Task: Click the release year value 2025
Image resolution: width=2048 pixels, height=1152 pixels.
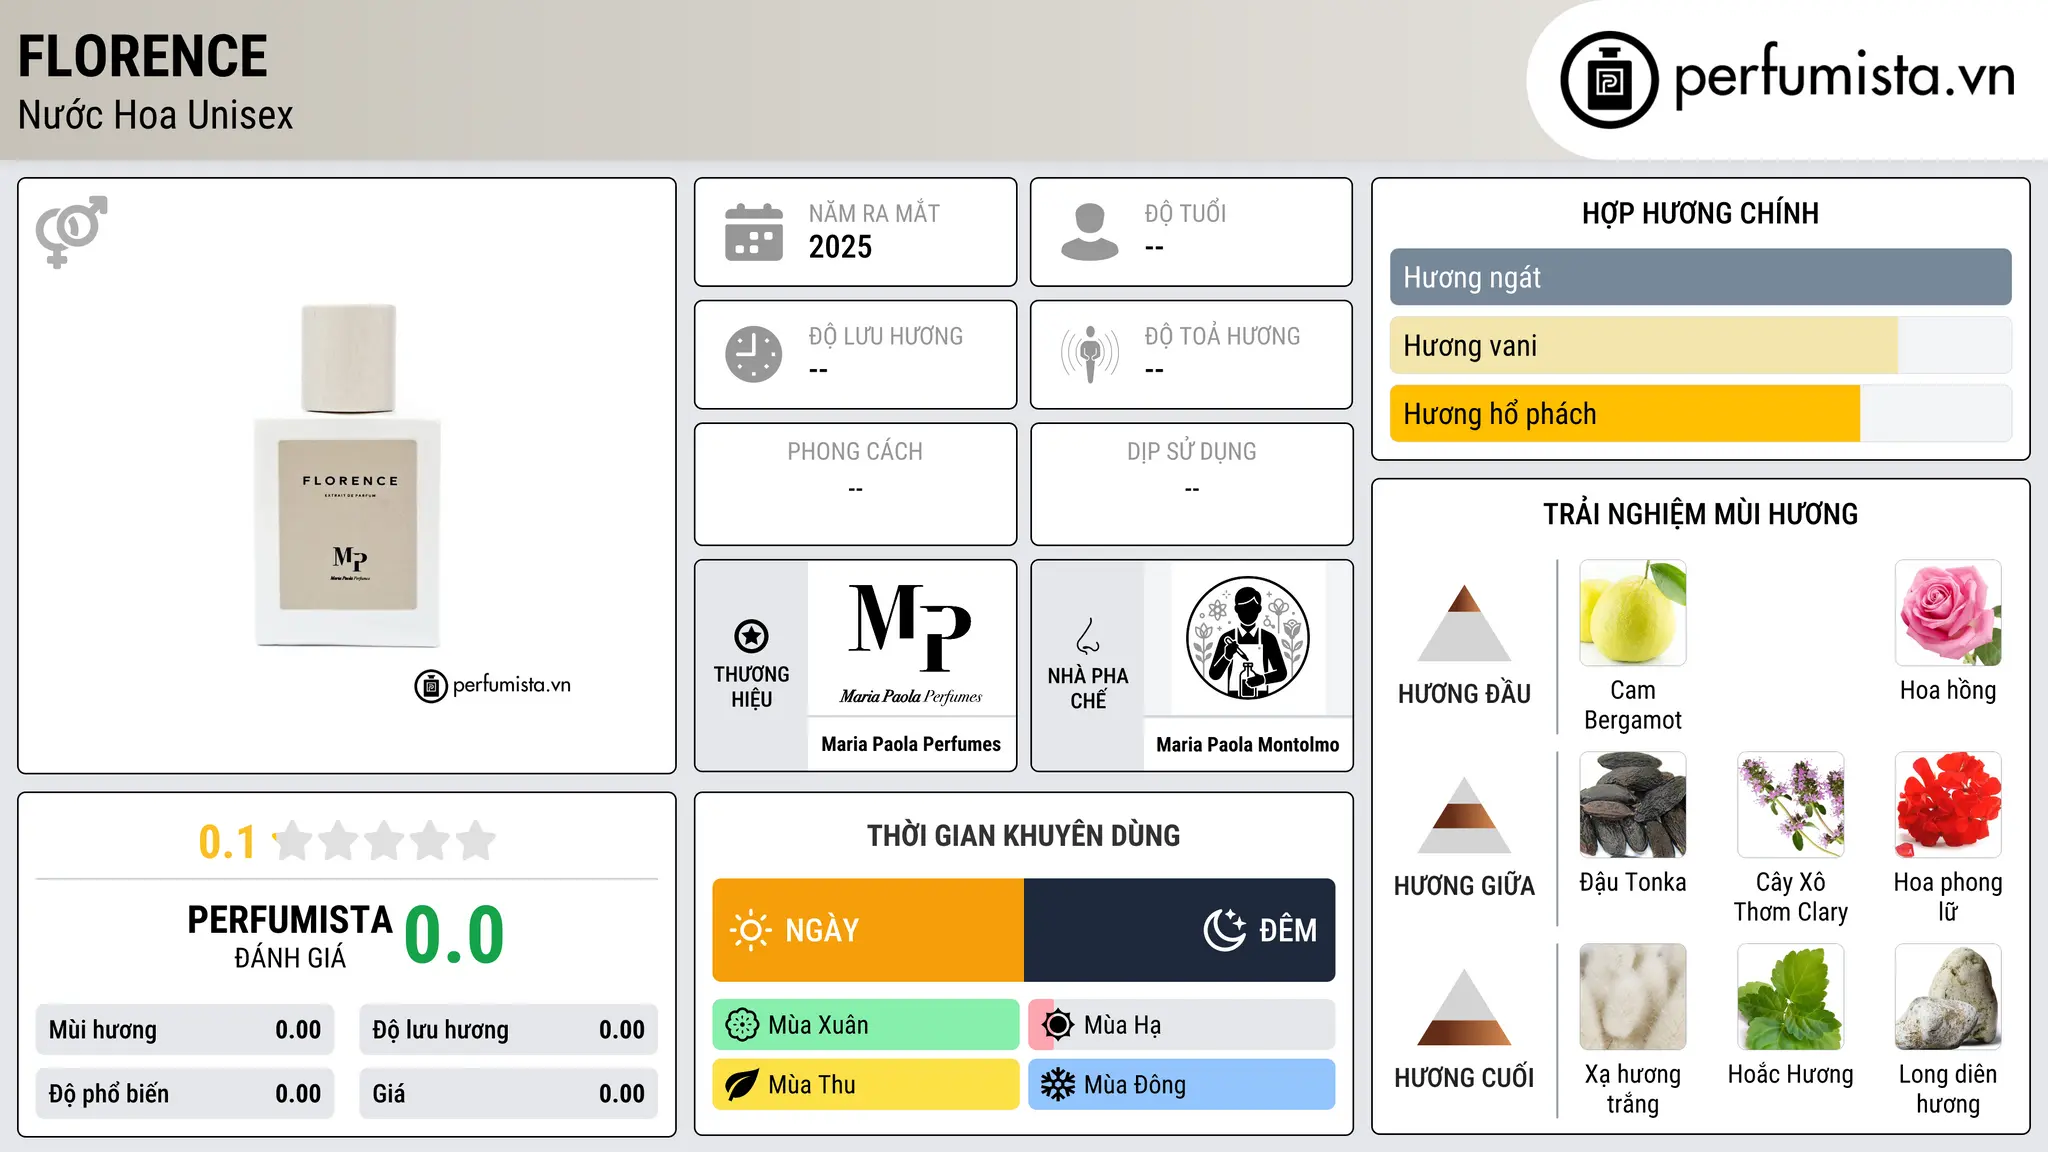Action: pyautogui.click(x=840, y=247)
